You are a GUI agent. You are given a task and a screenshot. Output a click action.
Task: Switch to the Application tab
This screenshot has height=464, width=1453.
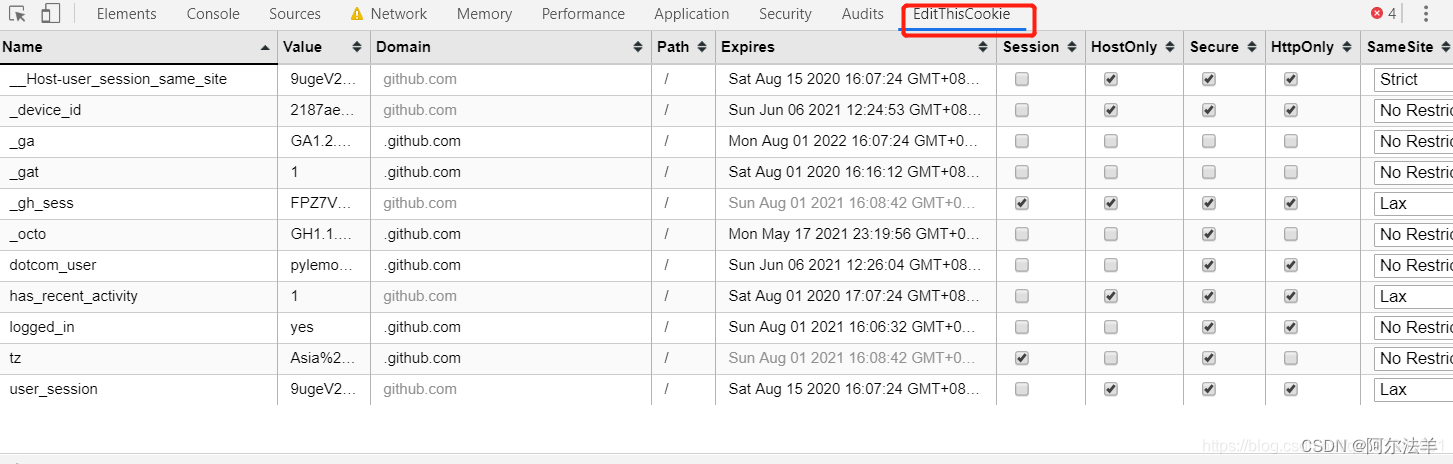(x=691, y=14)
